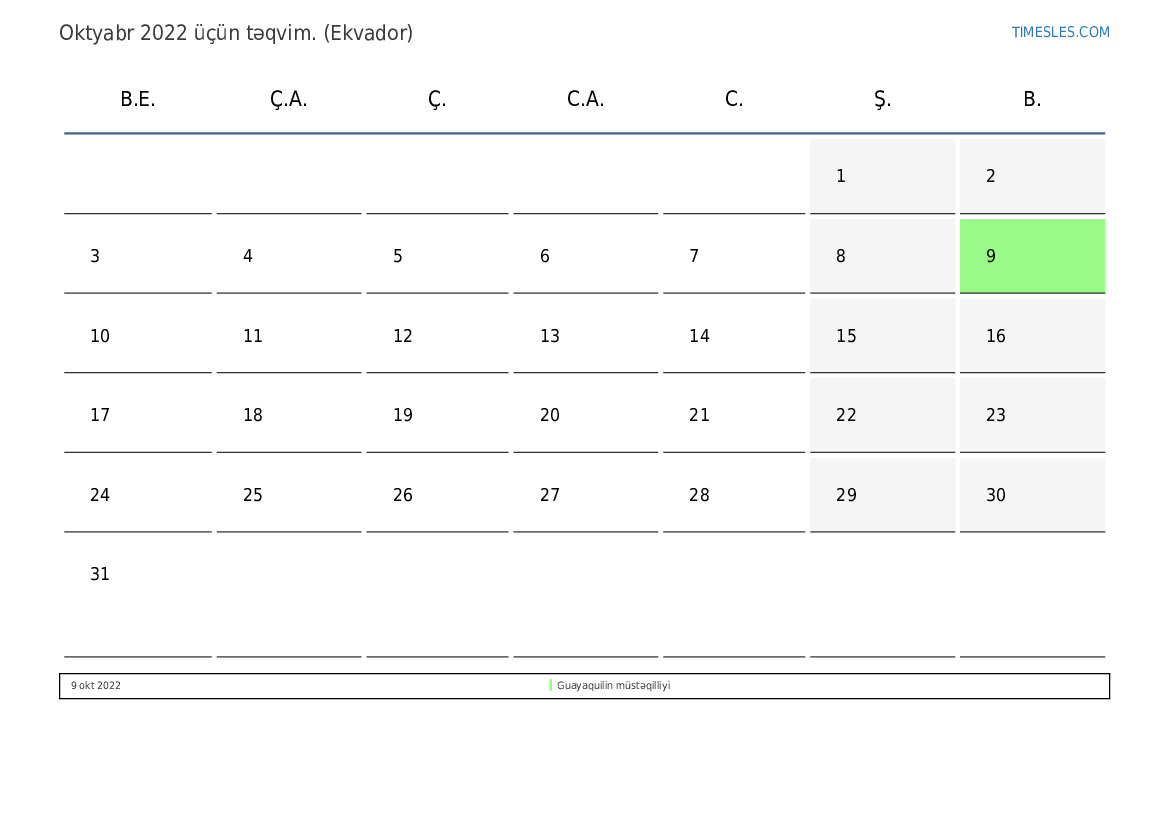
Task: Select date 12 in the calendar grid
Action: (437, 336)
